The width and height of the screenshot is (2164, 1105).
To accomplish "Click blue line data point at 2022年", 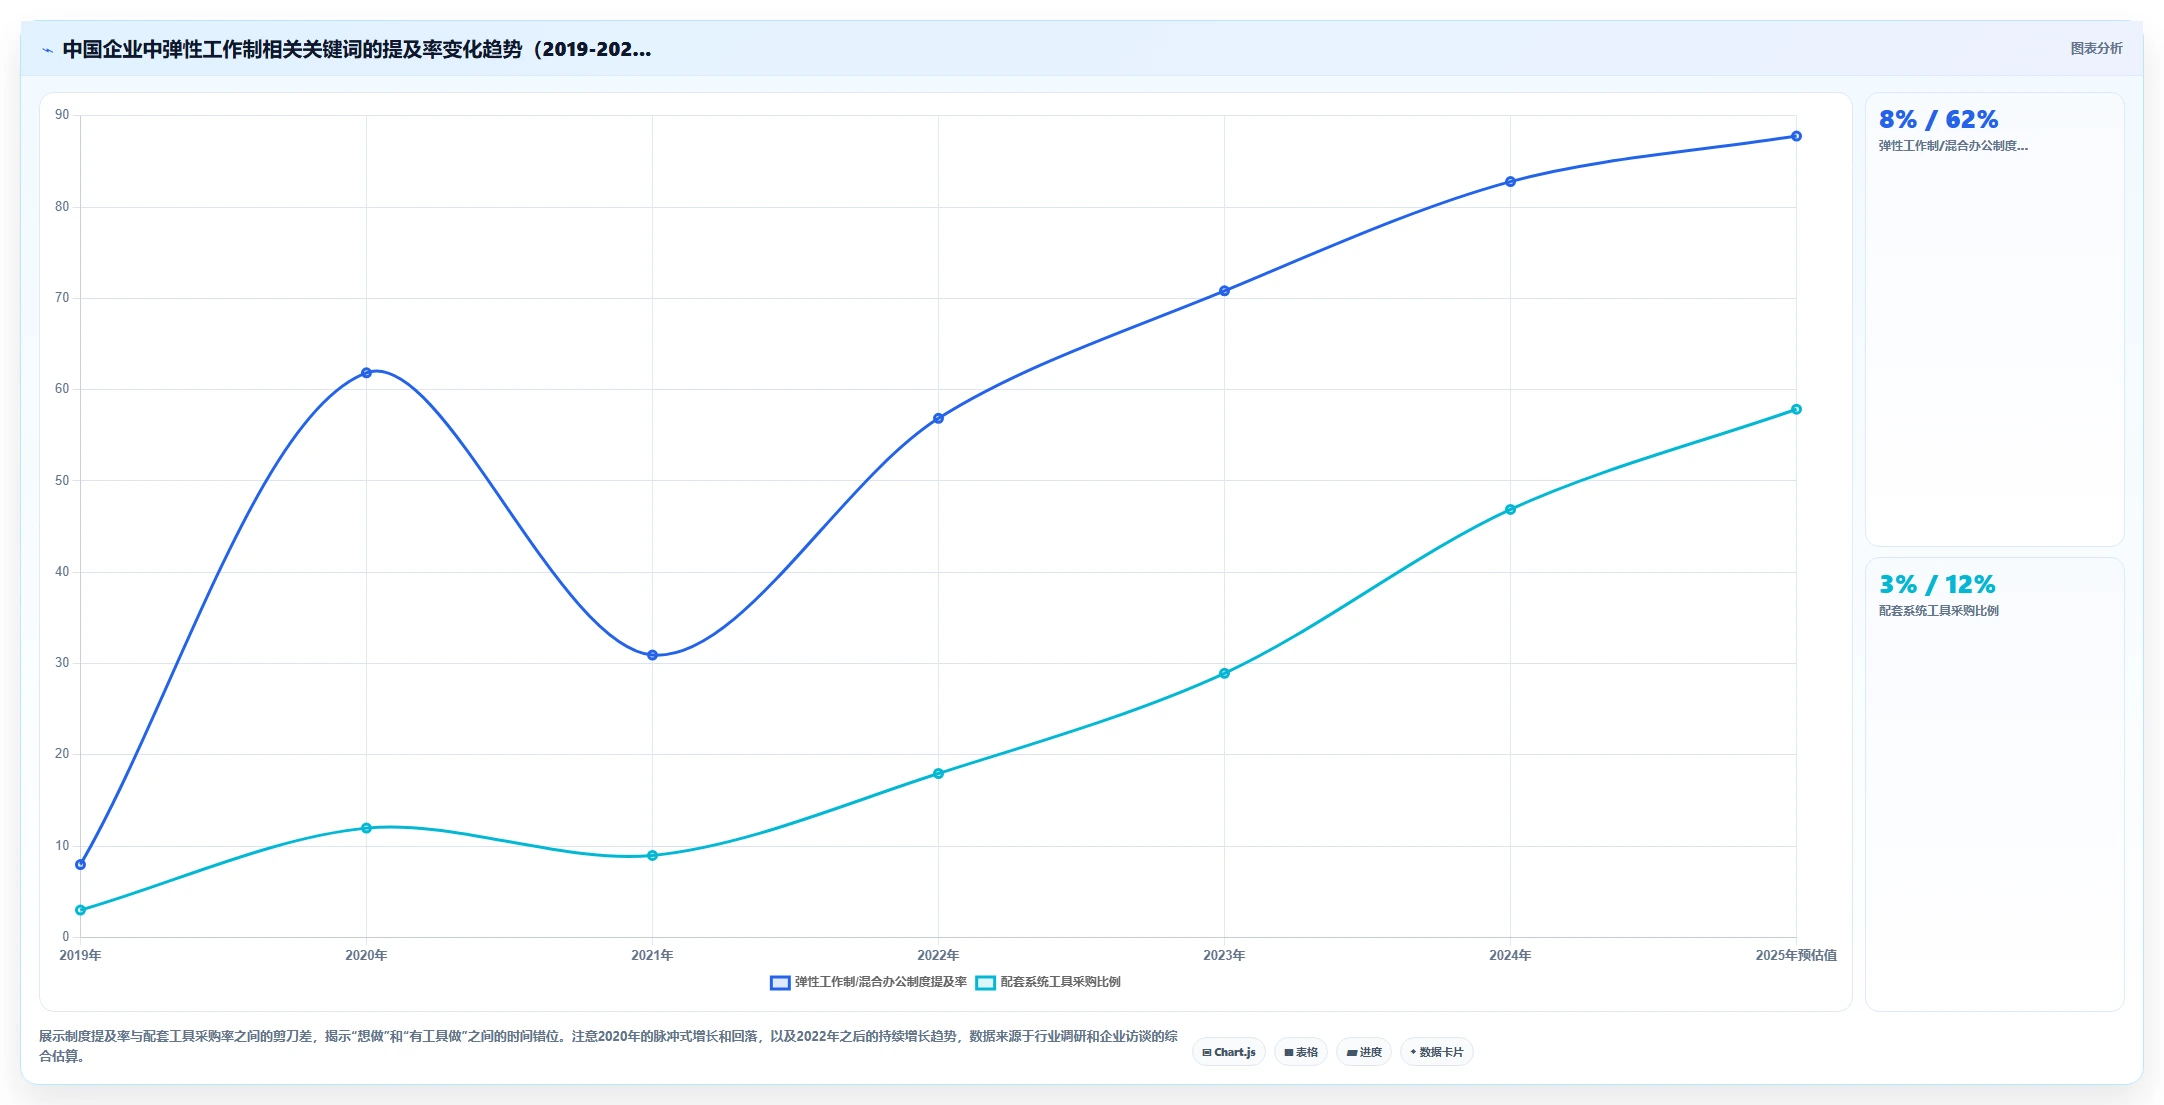I will [938, 418].
